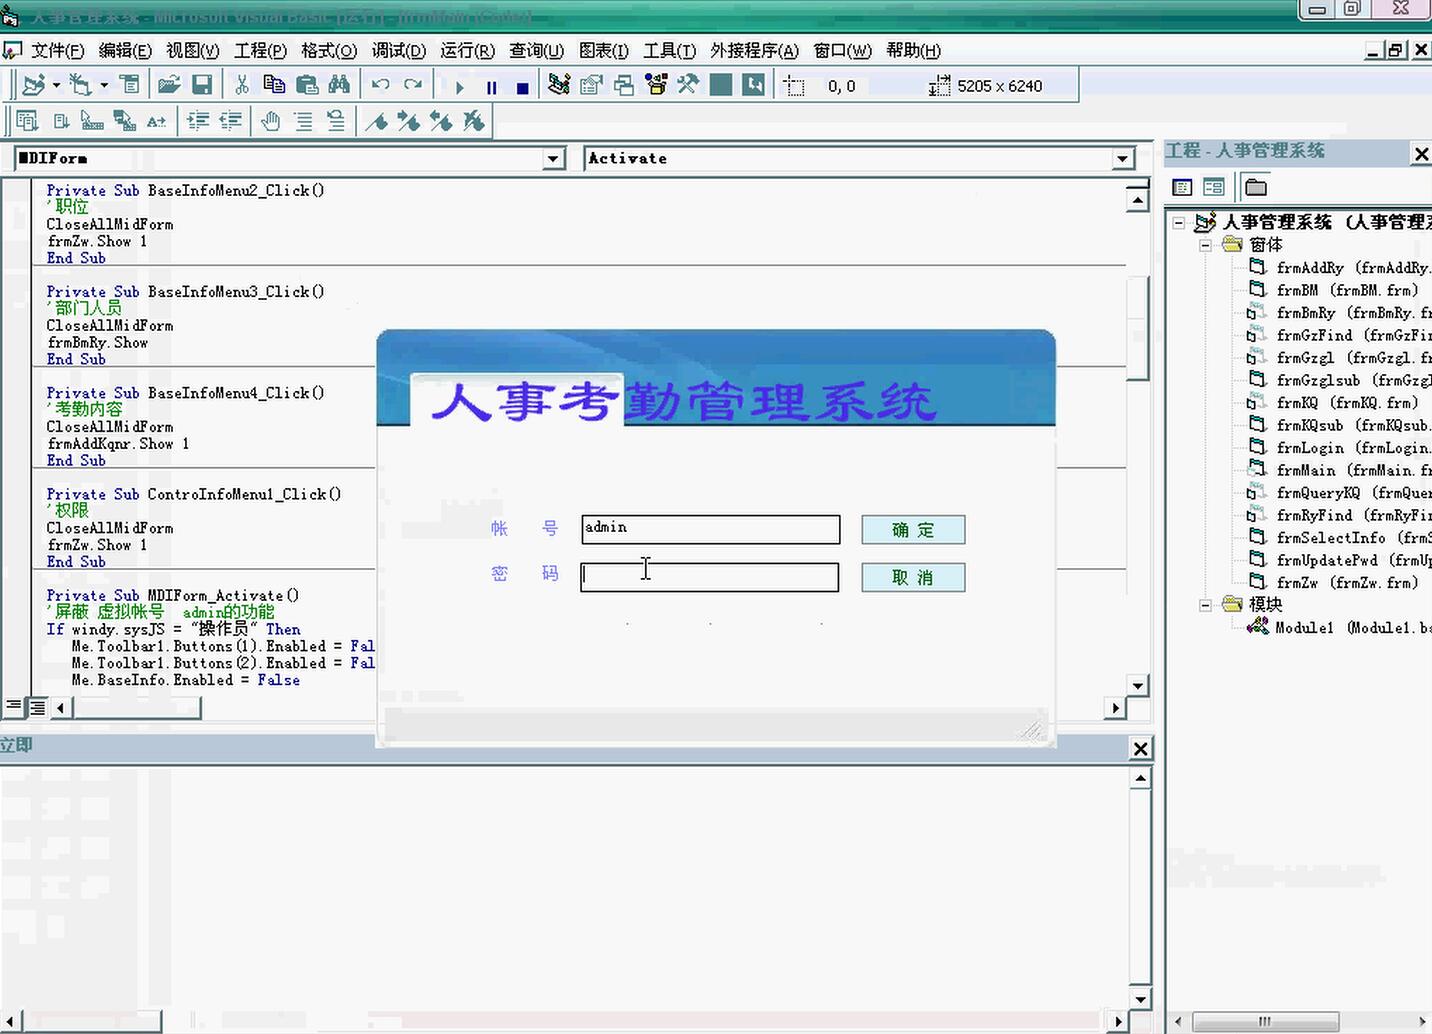Viewport: 1432px width, 1034px height.
Task: Click the Save Project floppy disk icon
Action: [x=202, y=85]
